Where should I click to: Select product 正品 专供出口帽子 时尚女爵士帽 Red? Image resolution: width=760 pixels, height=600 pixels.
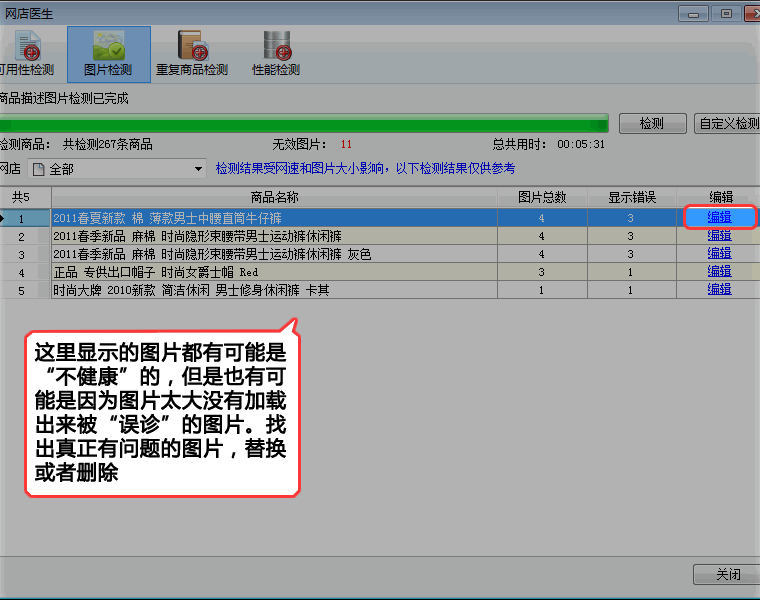[274, 272]
